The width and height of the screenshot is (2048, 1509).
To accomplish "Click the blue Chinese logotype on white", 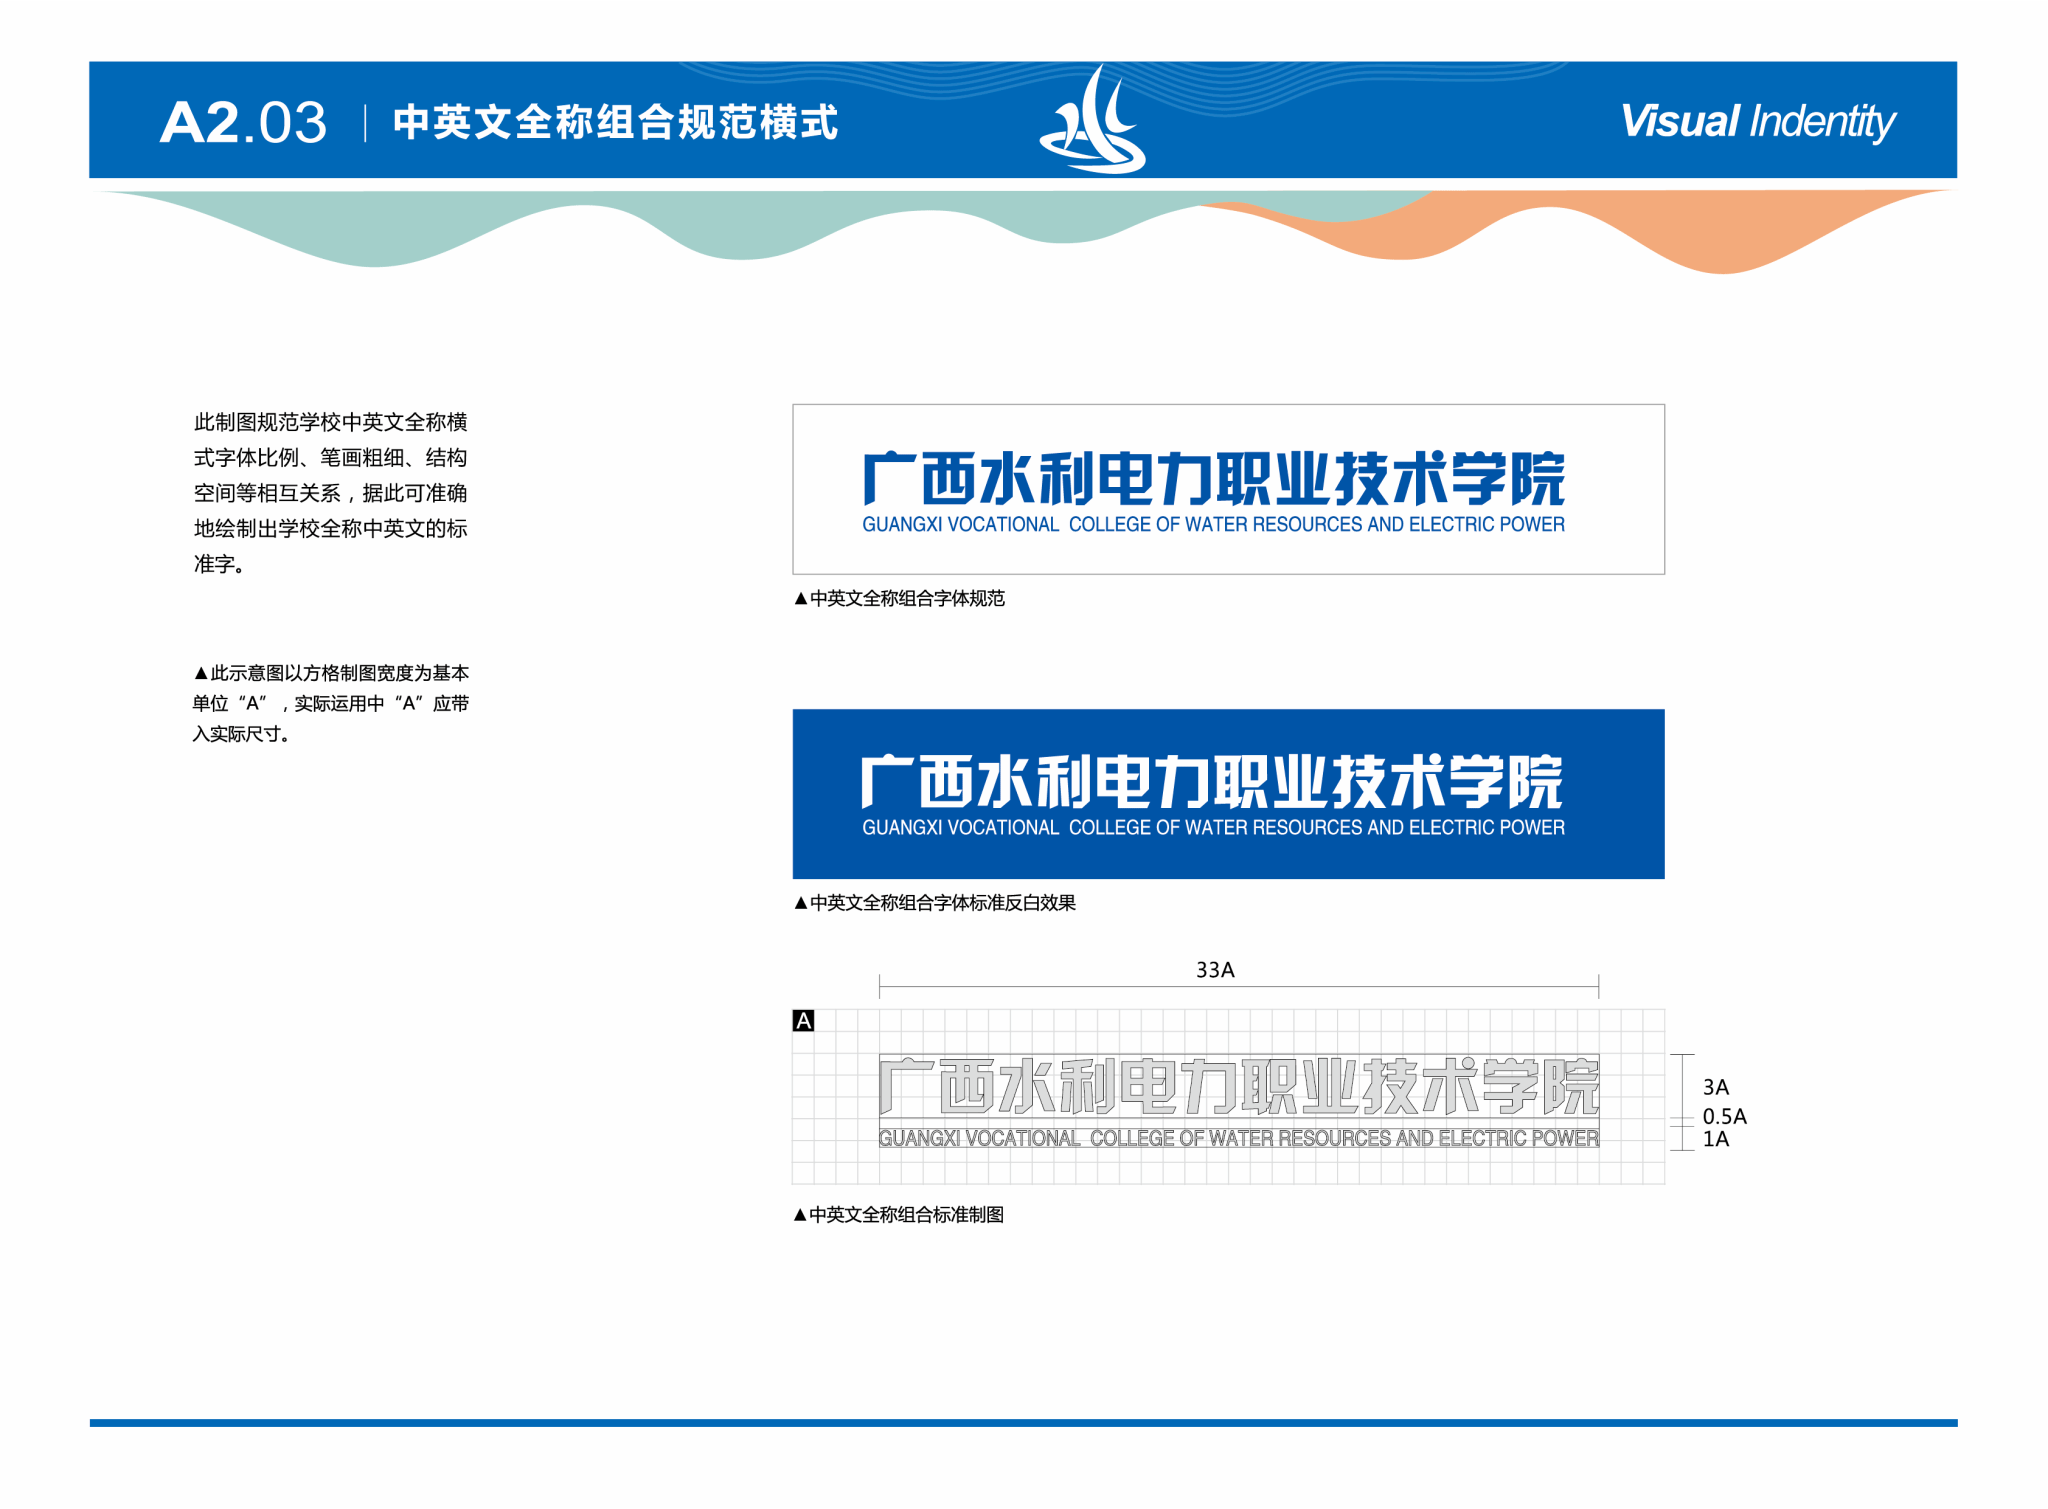I will 1213,479.
